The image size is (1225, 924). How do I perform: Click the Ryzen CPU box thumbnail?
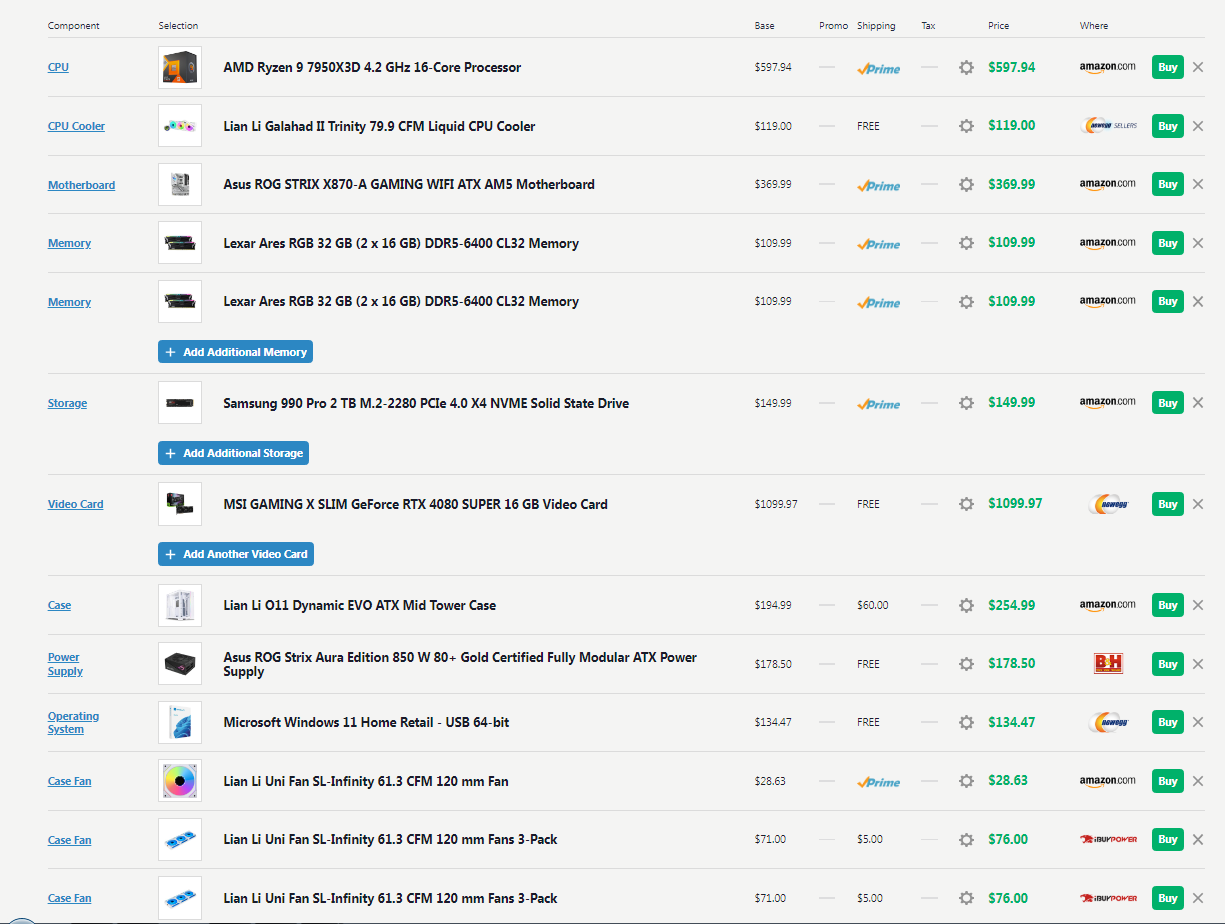click(x=180, y=67)
